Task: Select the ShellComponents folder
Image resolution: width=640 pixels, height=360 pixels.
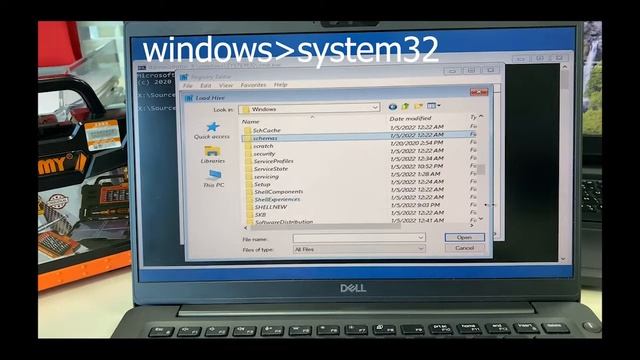Action: 278,192
